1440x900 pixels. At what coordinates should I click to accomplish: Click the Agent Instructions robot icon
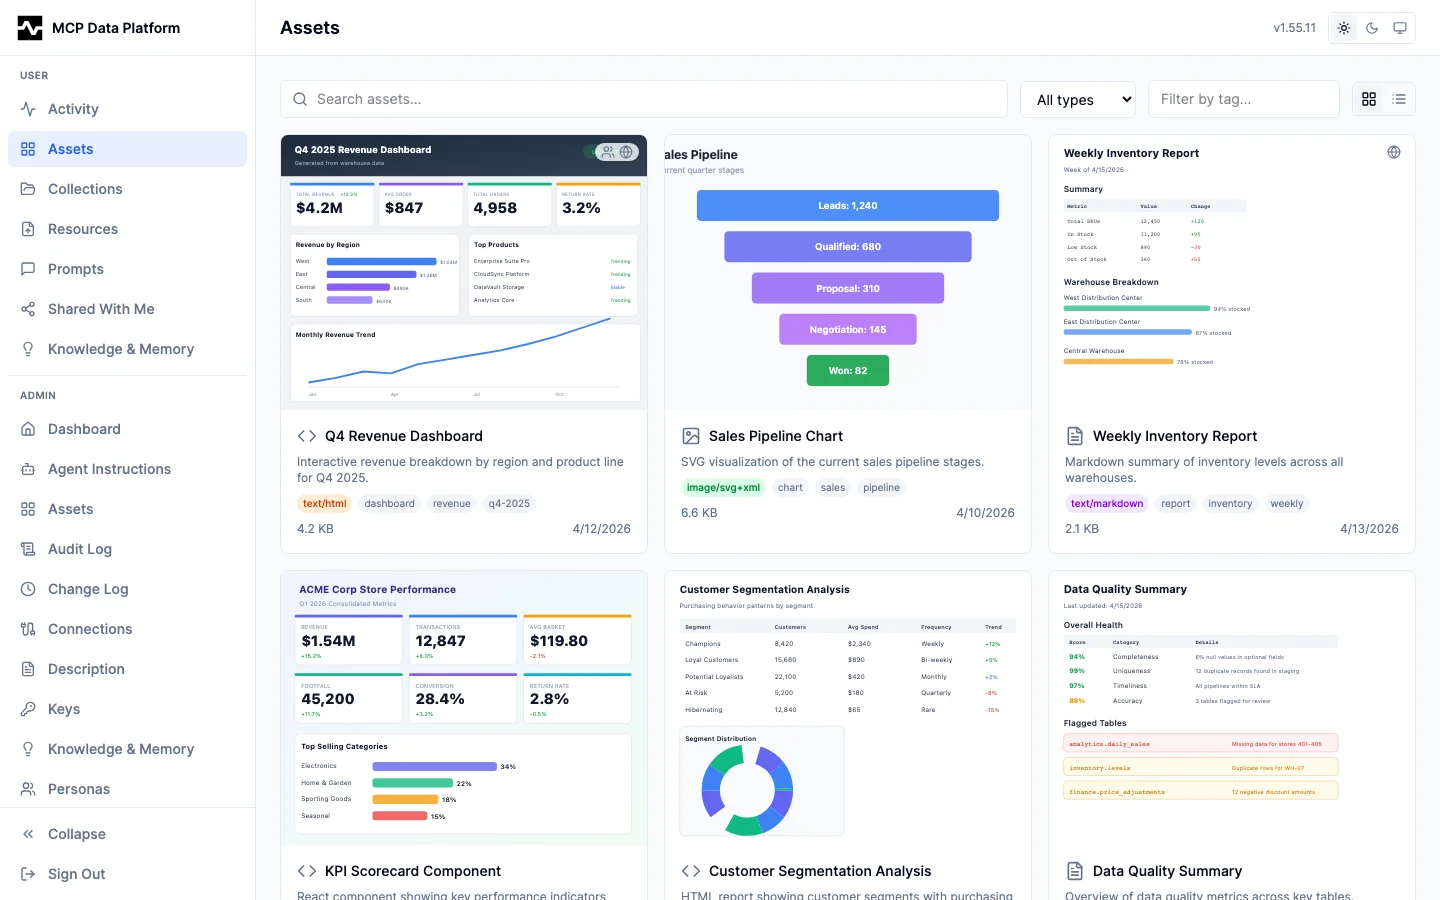tap(28, 469)
